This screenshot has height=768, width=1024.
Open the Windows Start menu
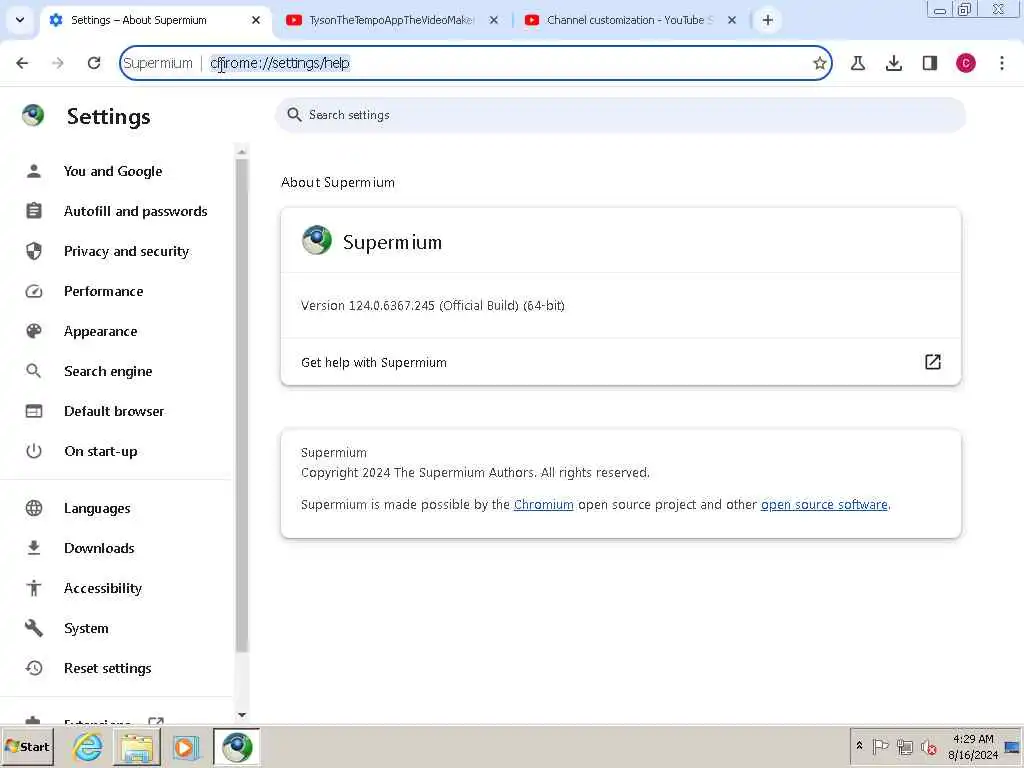click(x=27, y=747)
